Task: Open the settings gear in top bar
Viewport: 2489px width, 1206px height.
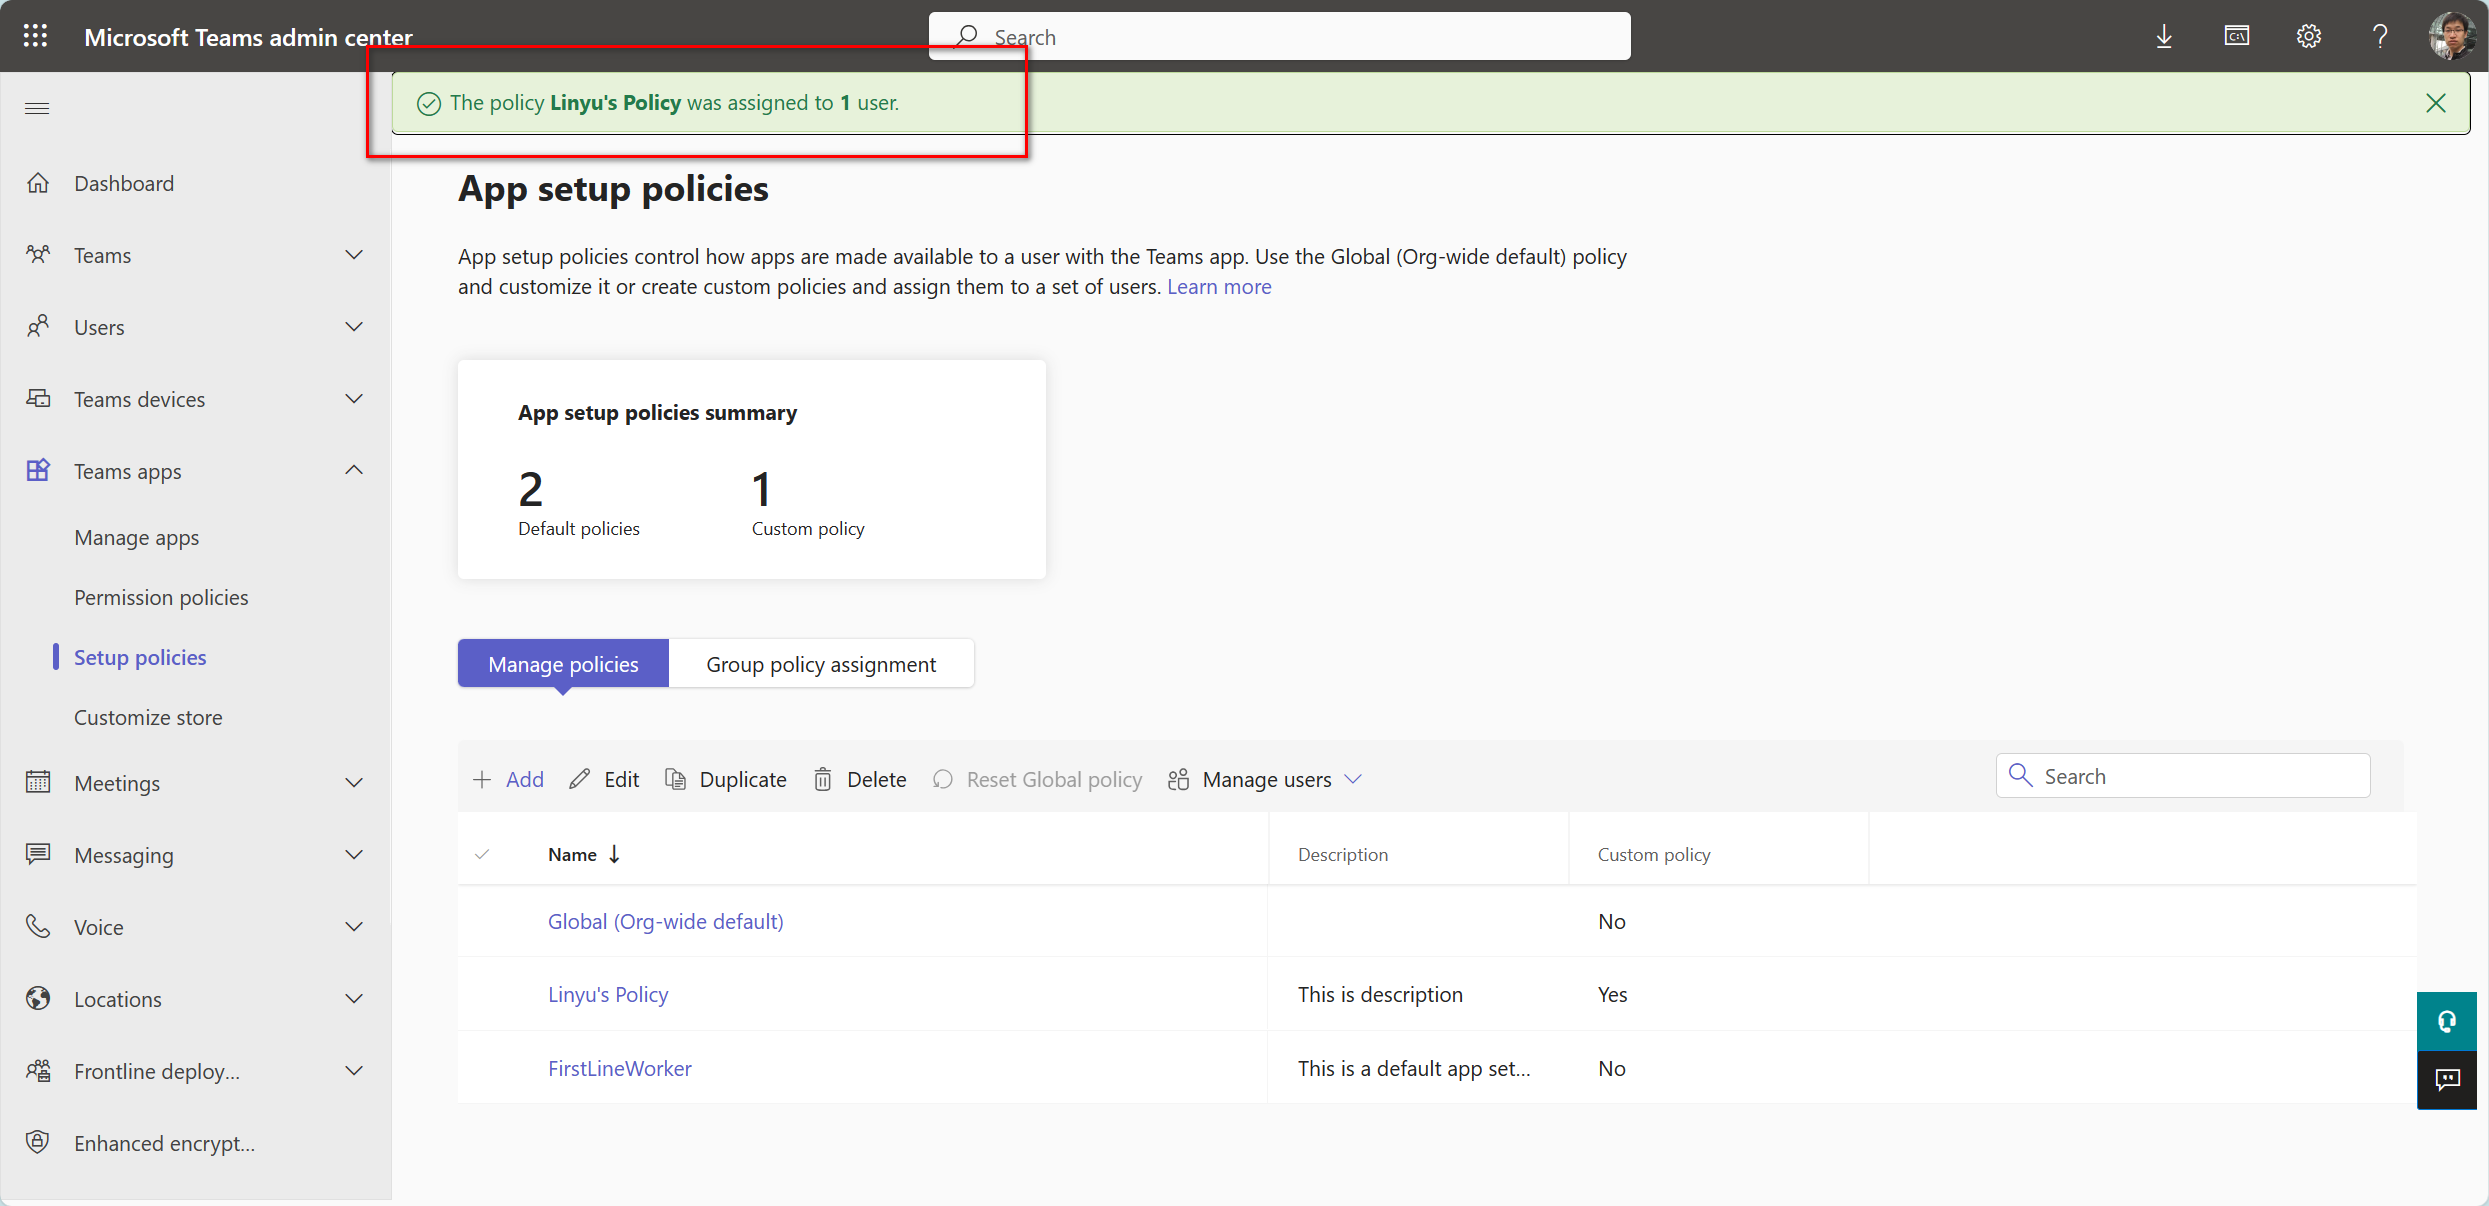Action: (x=2309, y=36)
